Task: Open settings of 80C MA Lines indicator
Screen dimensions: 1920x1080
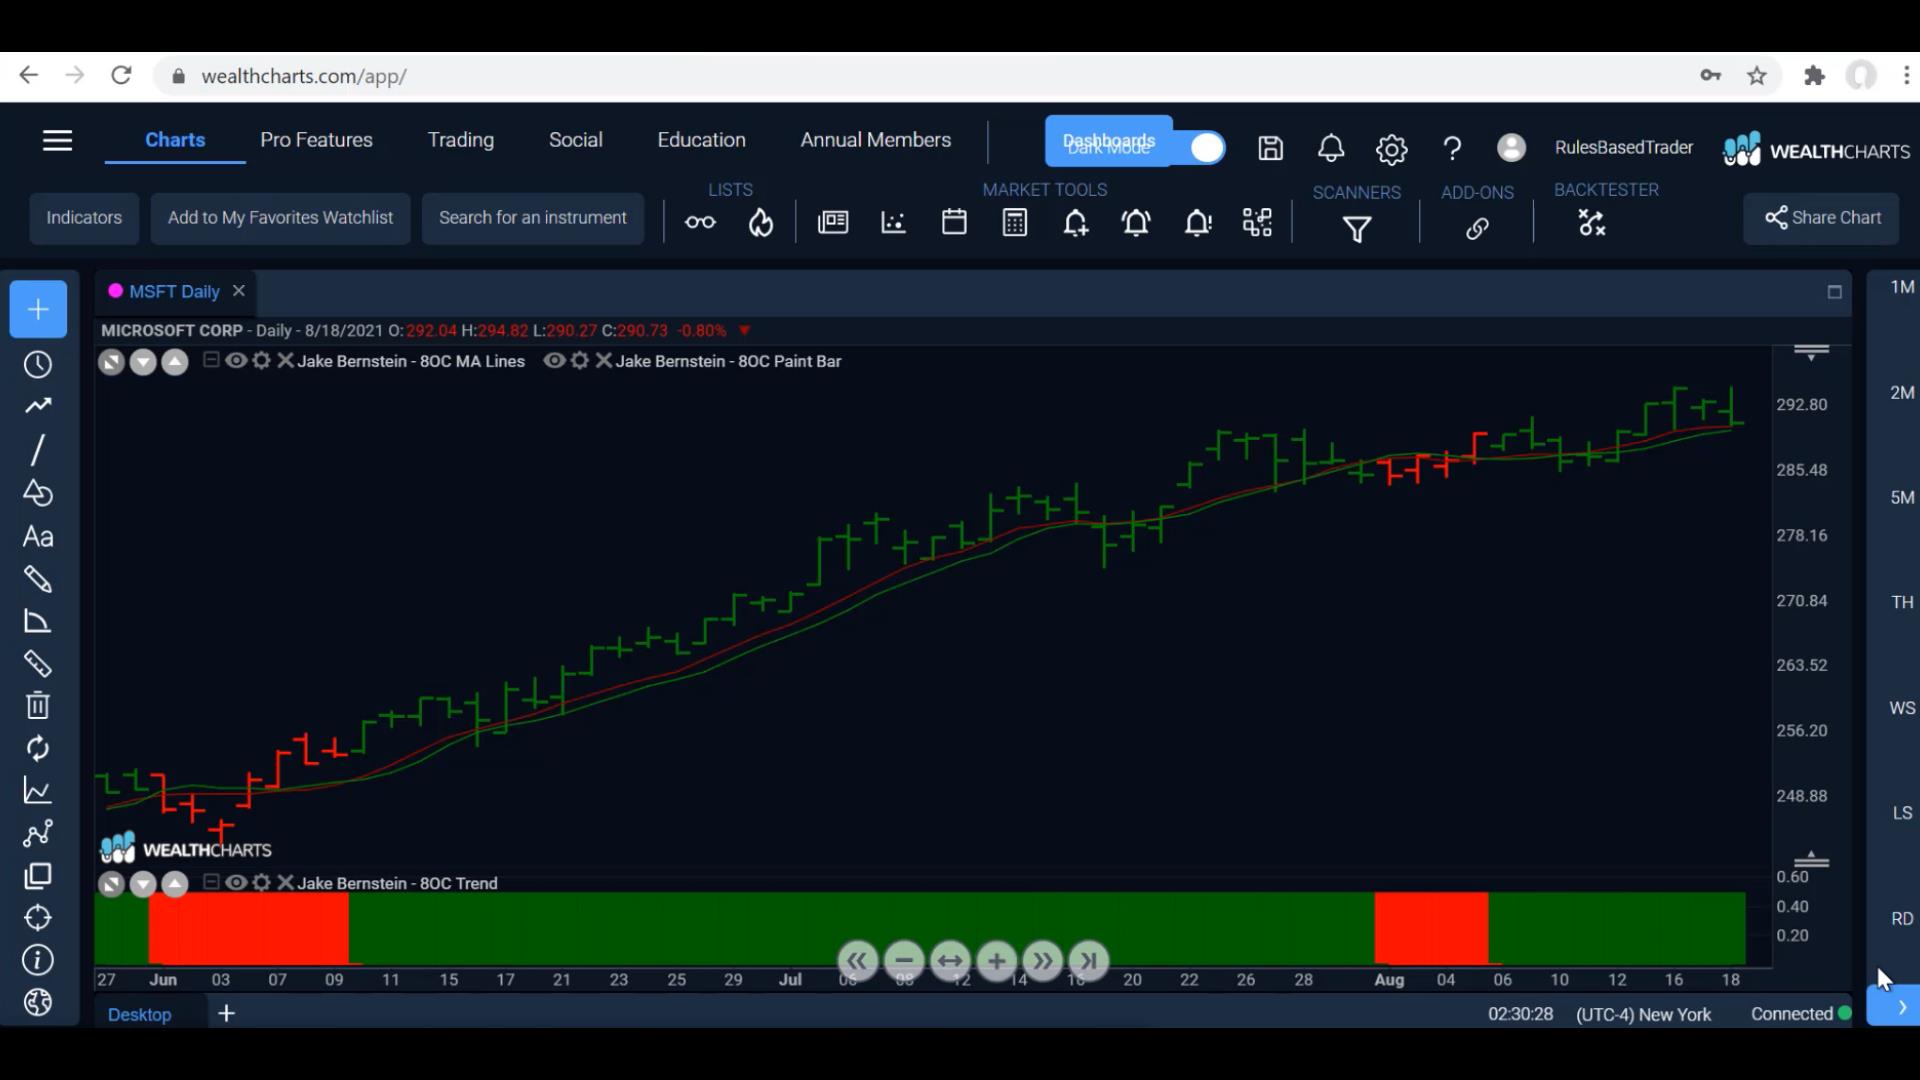Action: point(262,361)
